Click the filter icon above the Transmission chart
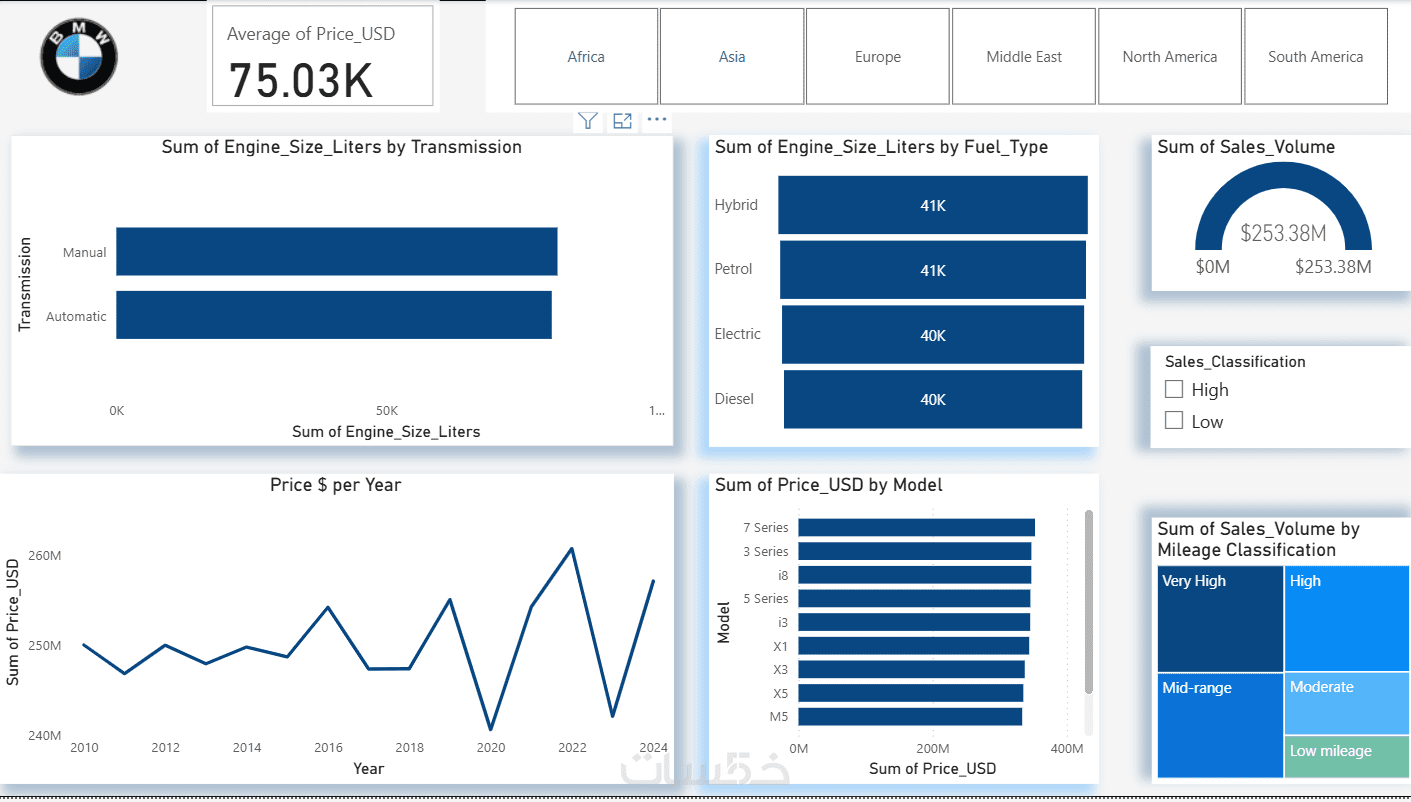 (588, 121)
